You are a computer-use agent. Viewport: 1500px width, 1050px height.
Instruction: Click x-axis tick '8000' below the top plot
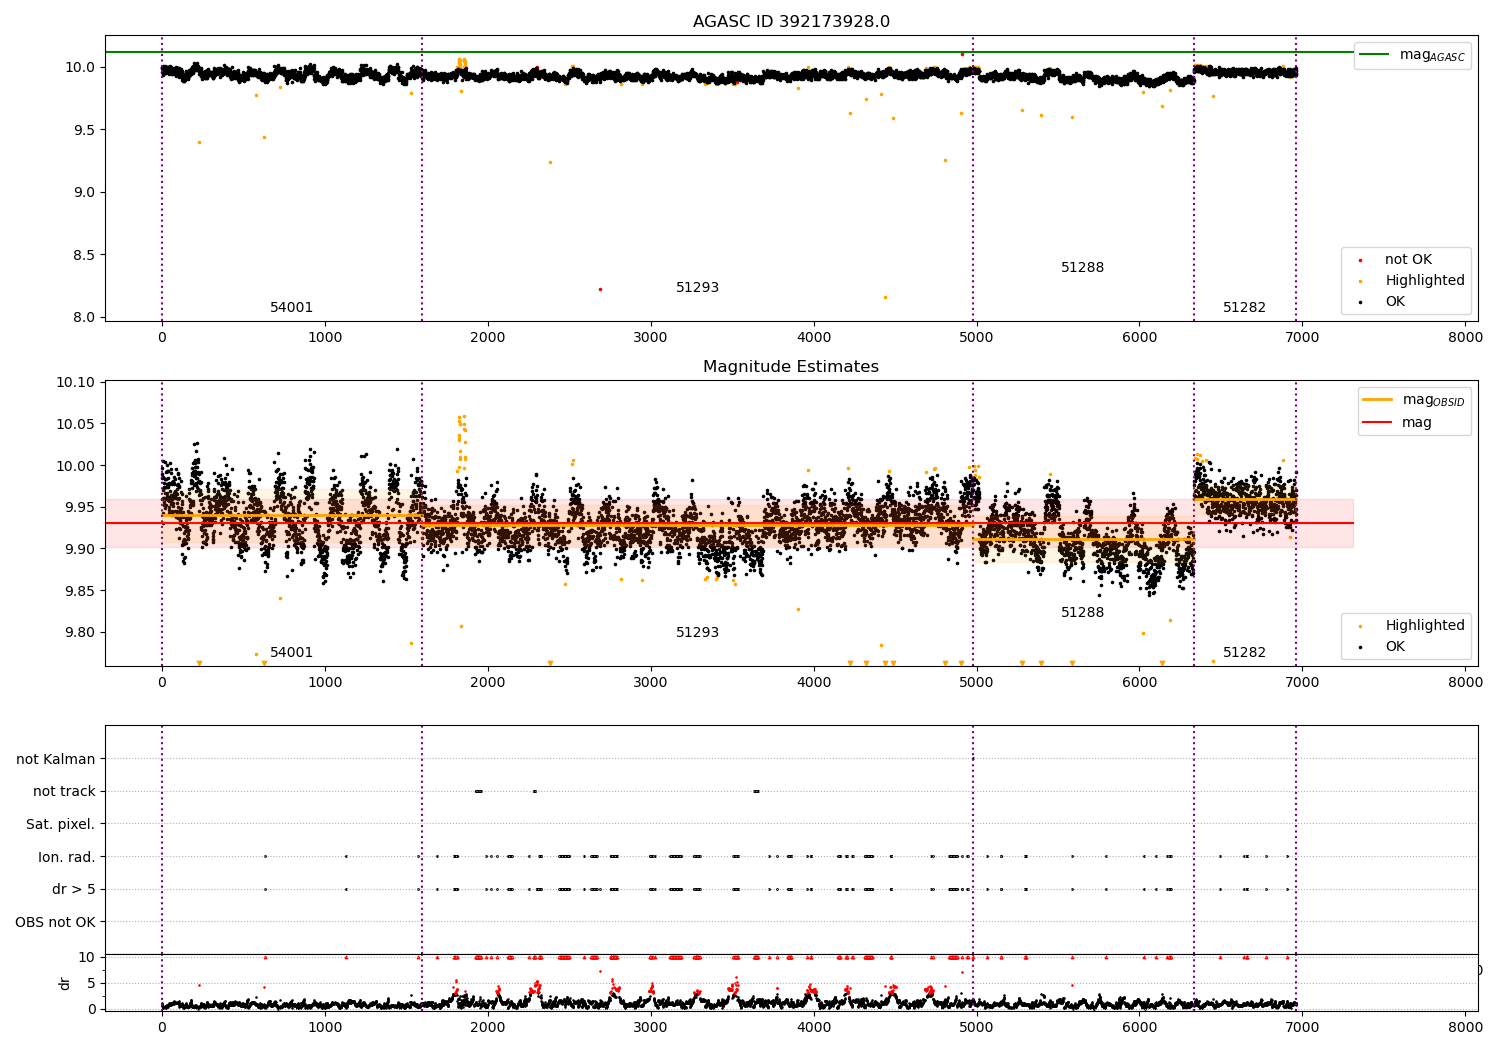point(1465,338)
